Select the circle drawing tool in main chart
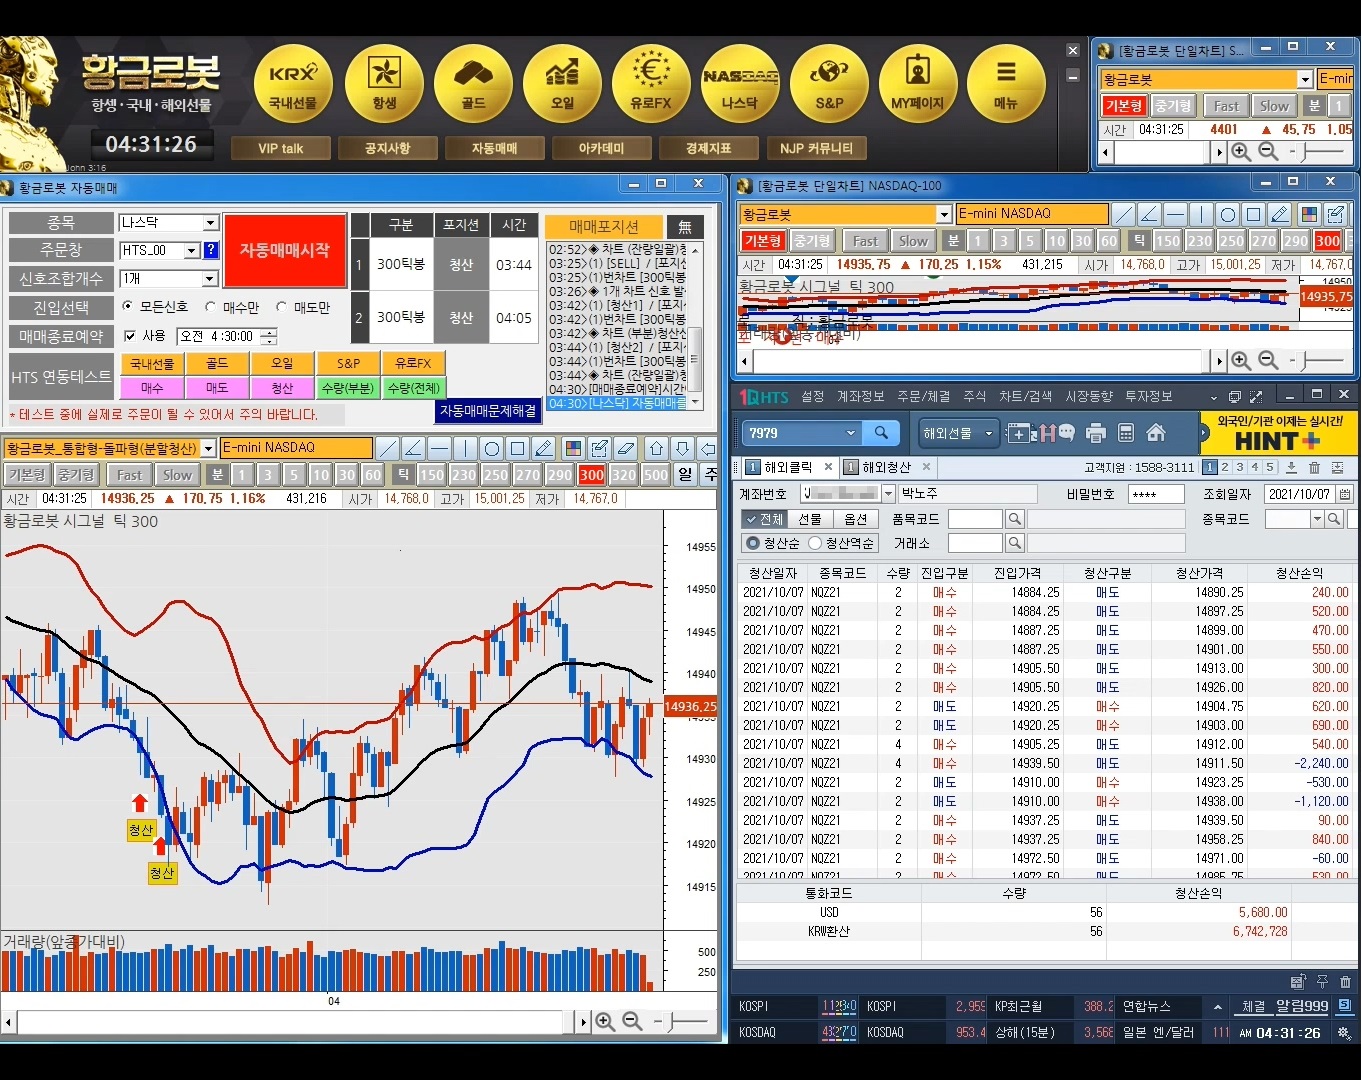1362x1080 pixels. tap(491, 448)
